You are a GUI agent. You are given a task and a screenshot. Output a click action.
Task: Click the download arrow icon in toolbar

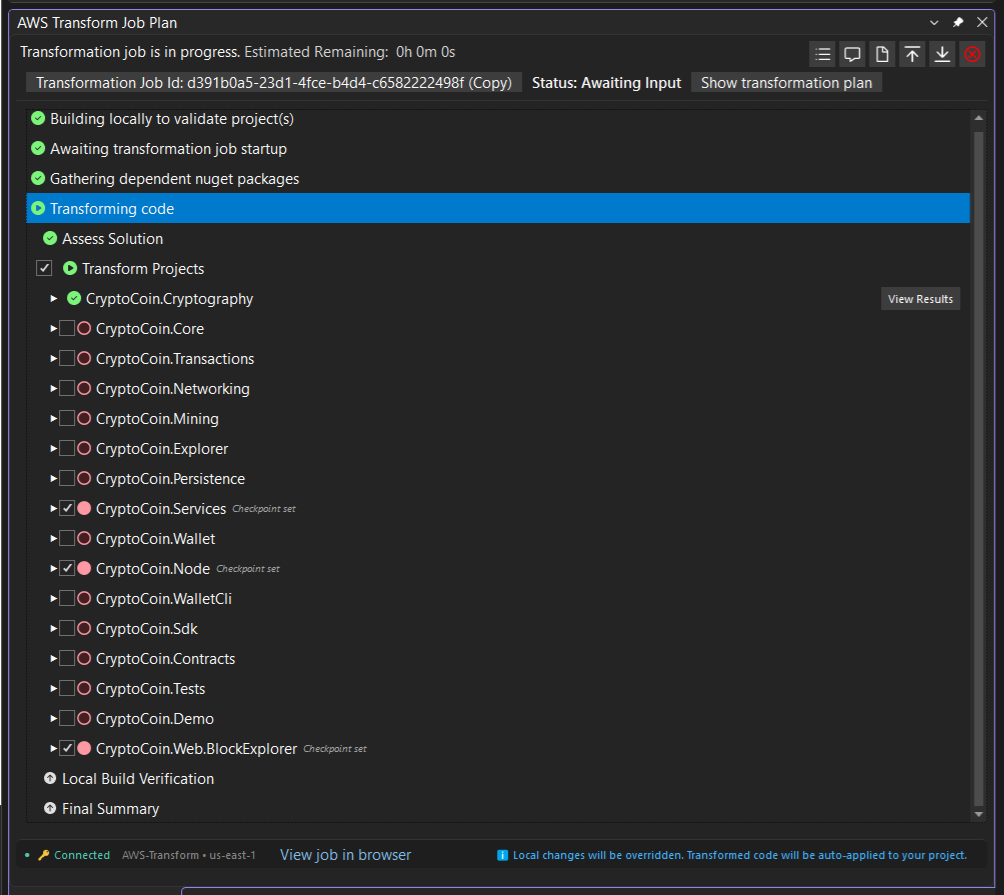[x=943, y=54]
